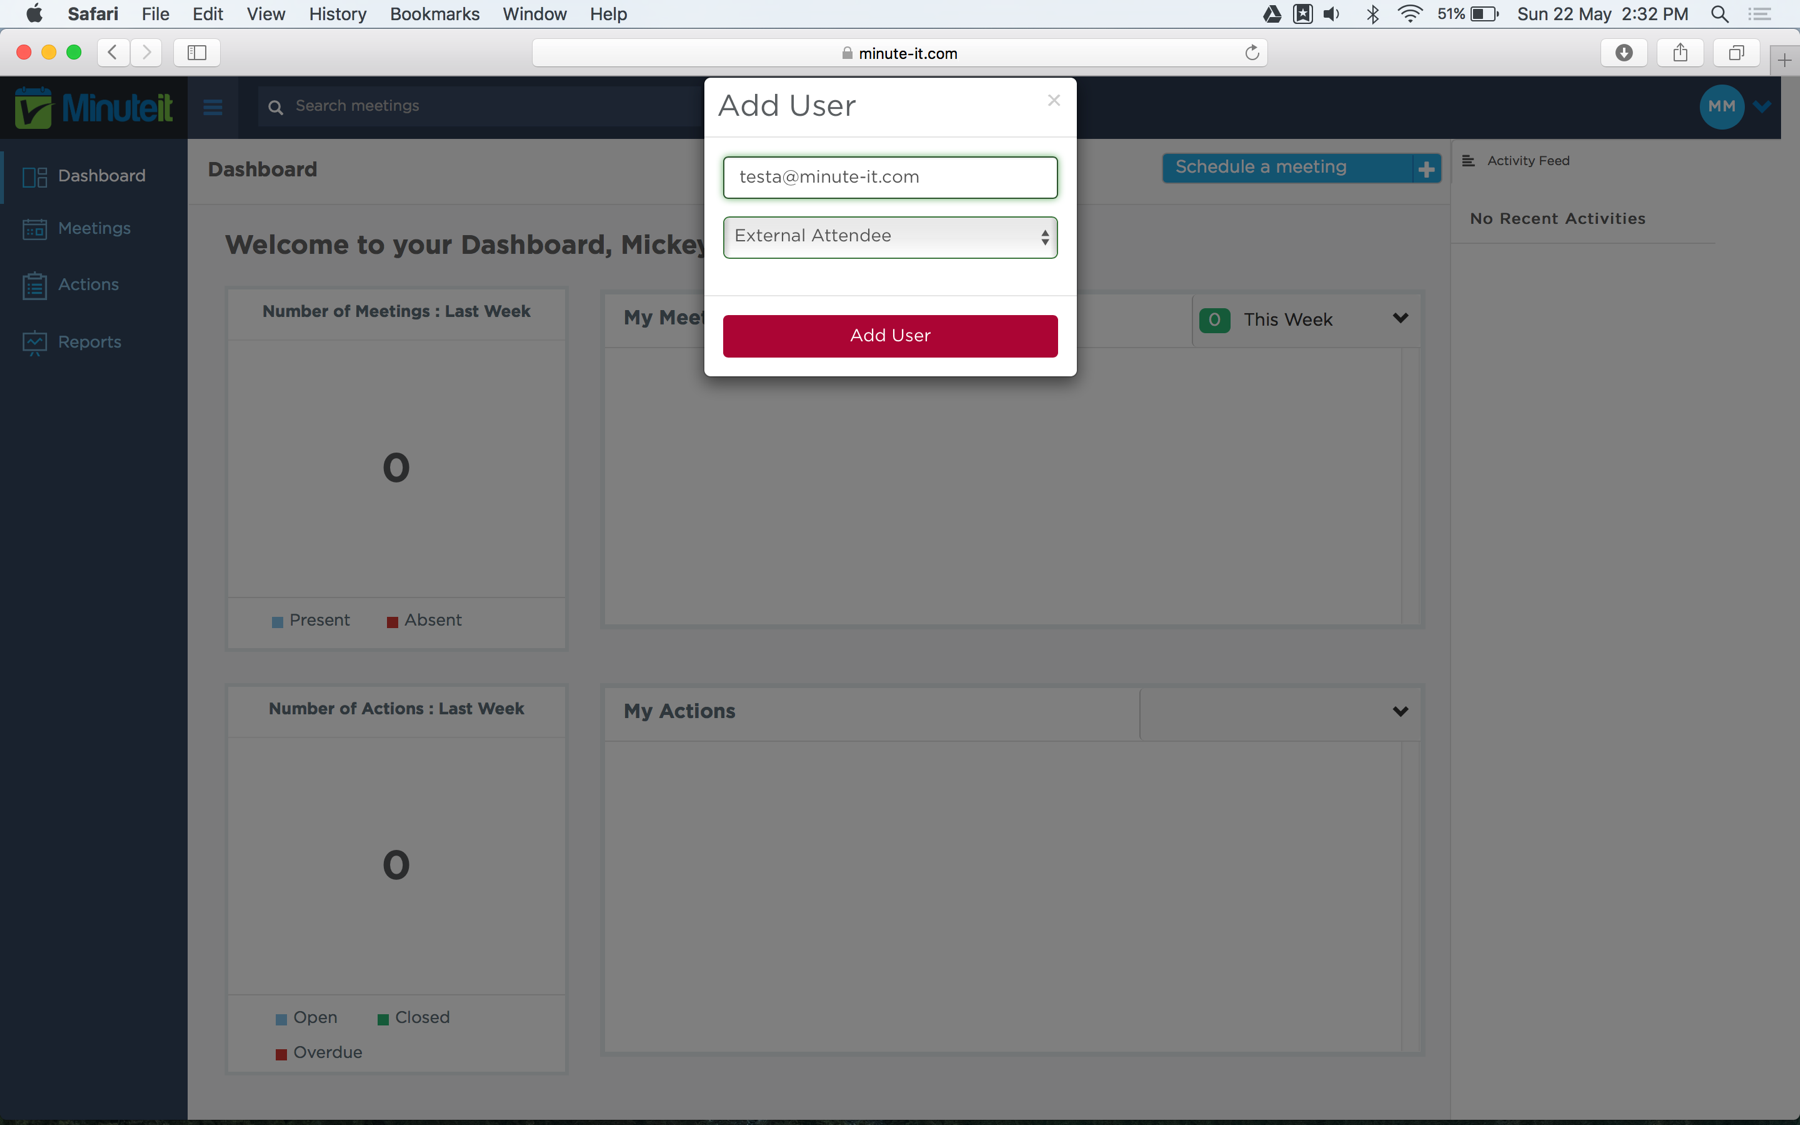Open a new Safari tab with the plus button
The width and height of the screenshot is (1800, 1125).
[1784, 60]
